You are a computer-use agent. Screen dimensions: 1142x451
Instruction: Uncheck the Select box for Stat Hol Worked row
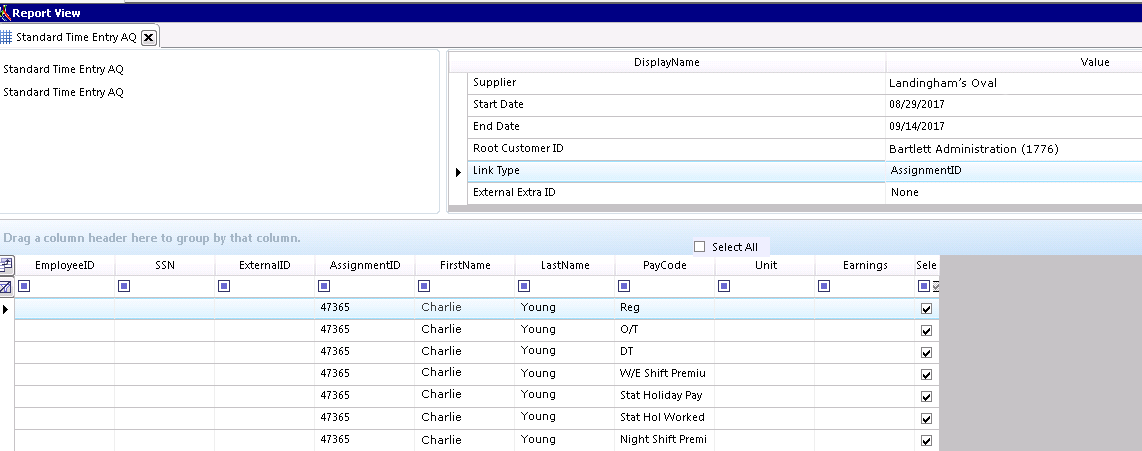pyautogui.click(x=926, y=418)
